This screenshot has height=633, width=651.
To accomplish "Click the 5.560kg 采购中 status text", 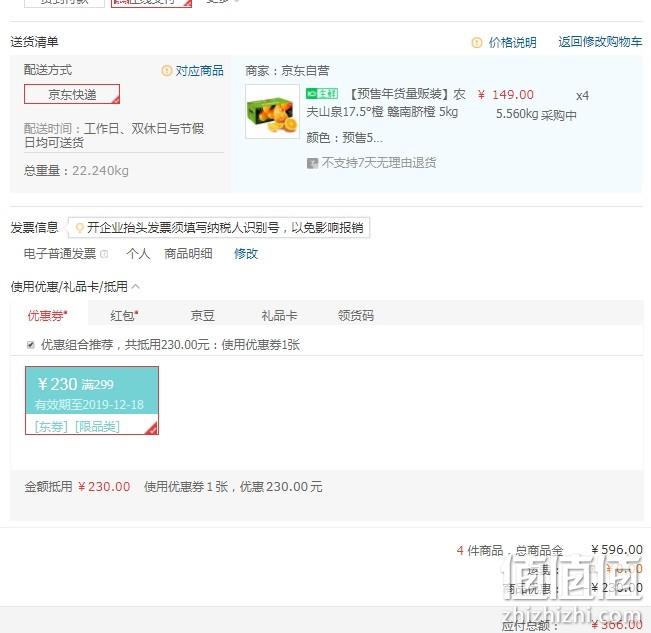I will pos(536,114).
